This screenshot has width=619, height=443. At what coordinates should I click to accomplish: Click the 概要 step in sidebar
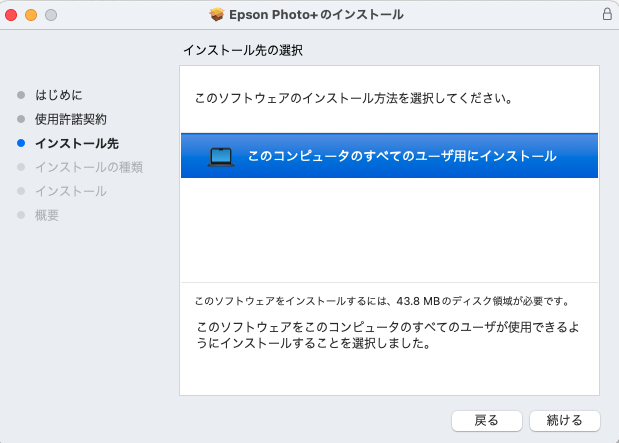[47, 216]
